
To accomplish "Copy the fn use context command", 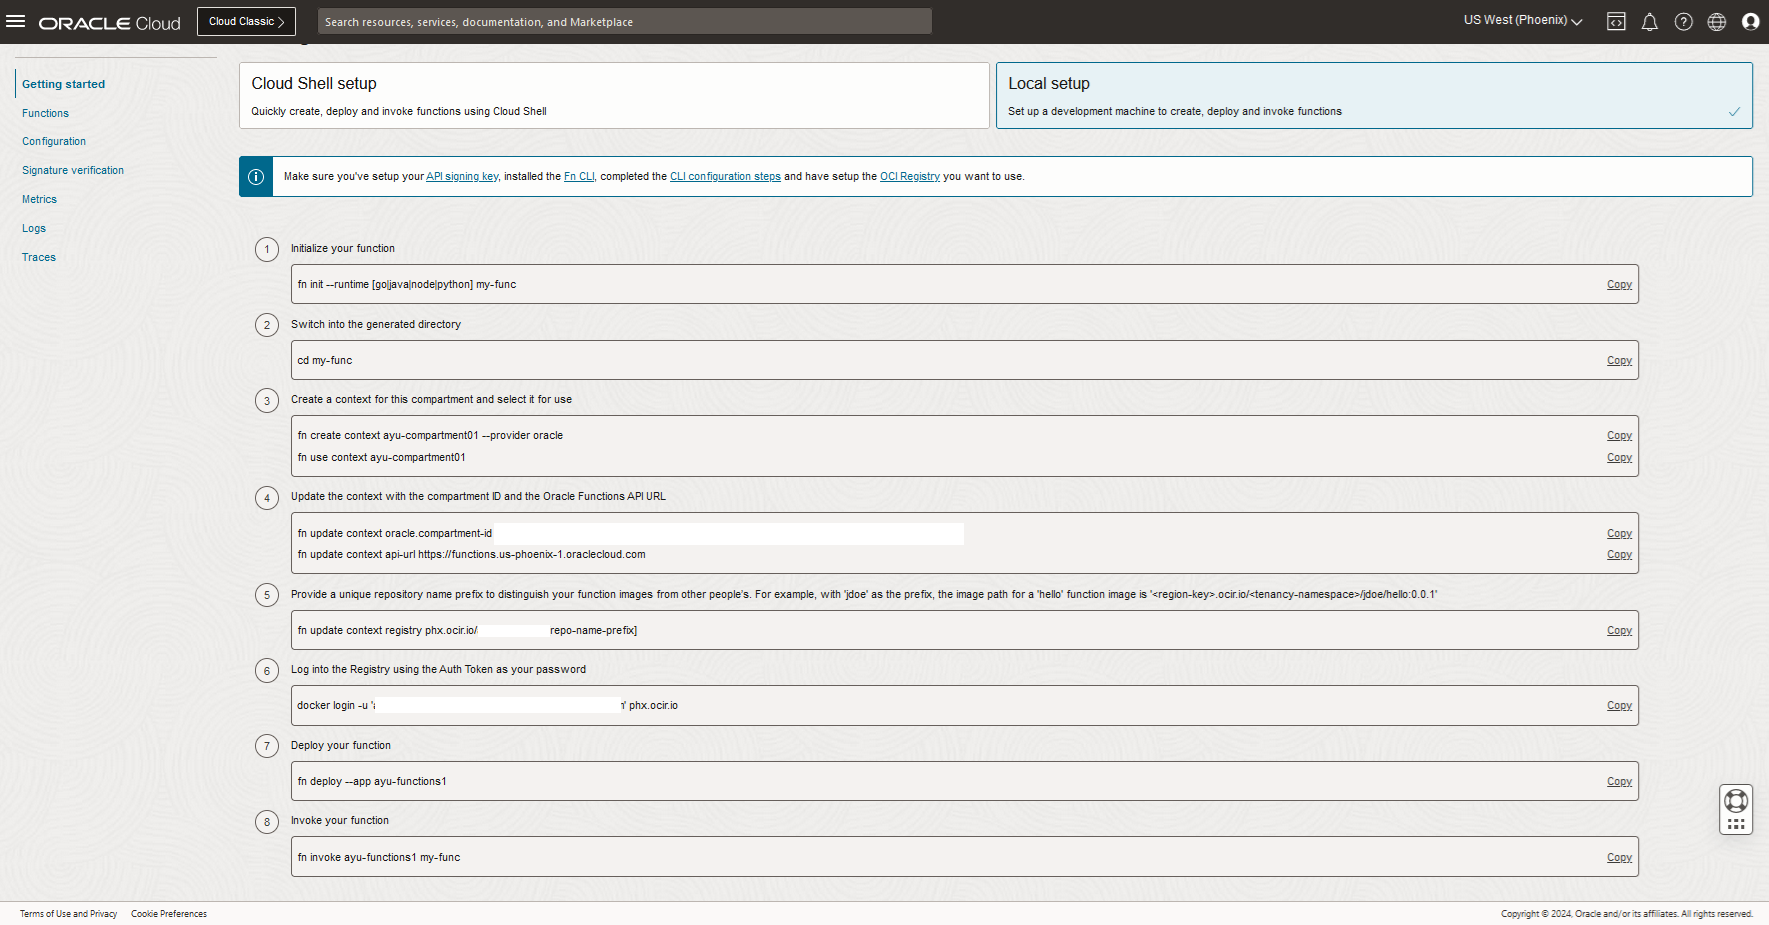I will 1619,458.
